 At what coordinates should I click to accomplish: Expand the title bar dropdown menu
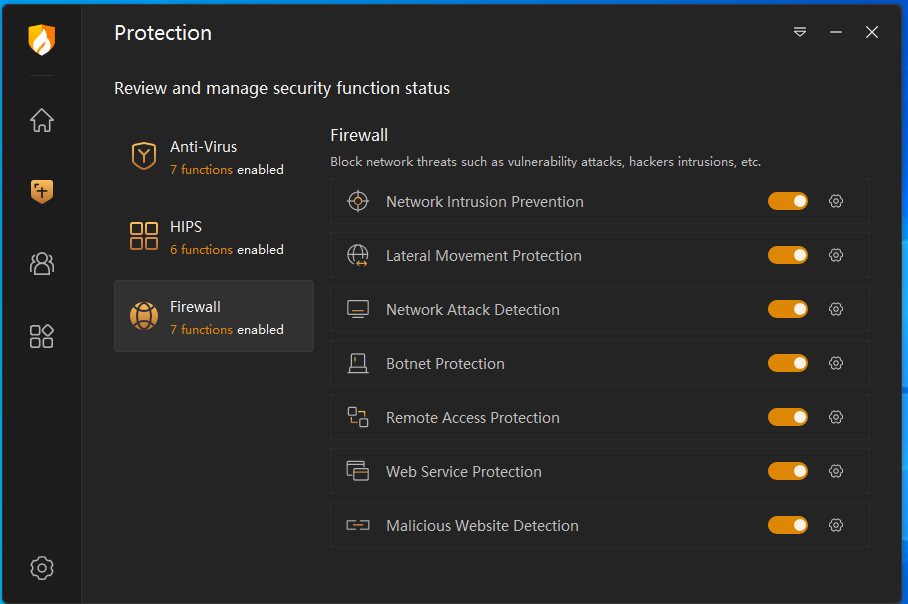point(800,32)
